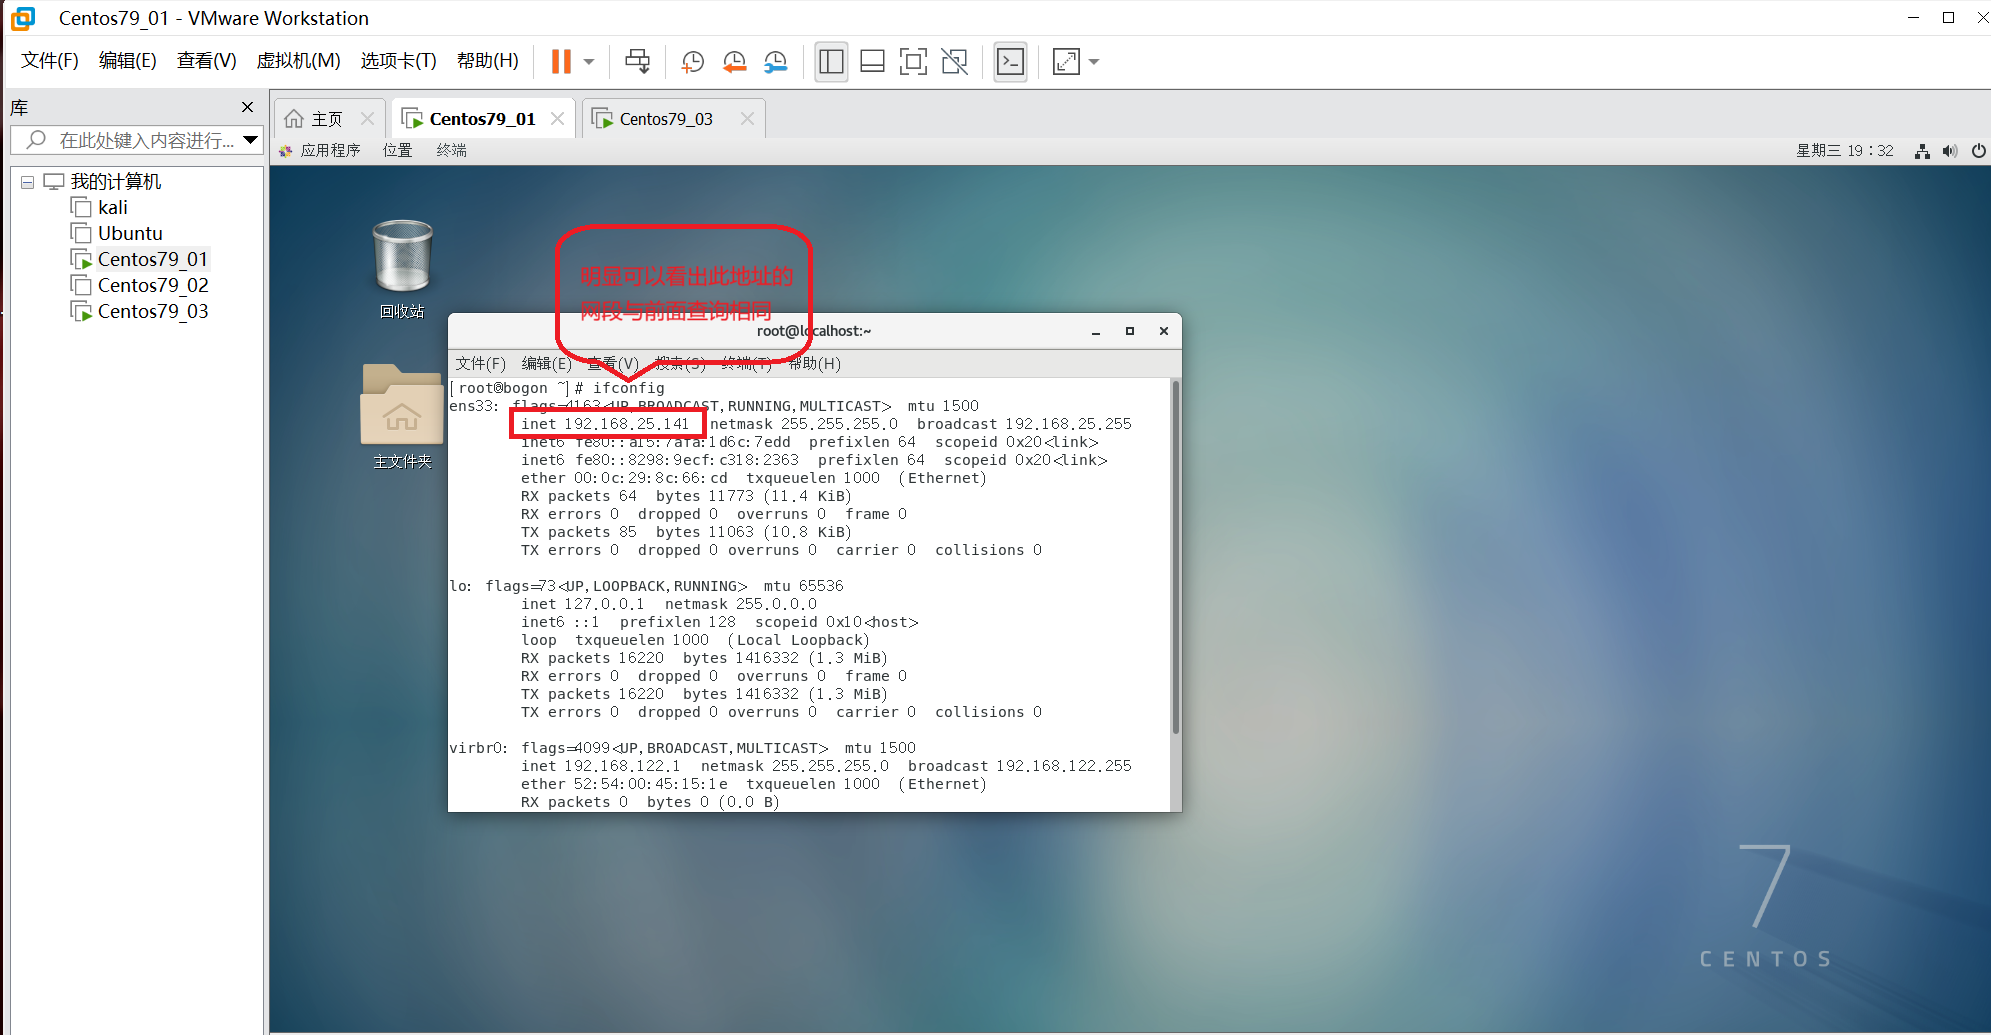Toggle thumbnail bar view

pyautogui.click(x=872, y=62)
